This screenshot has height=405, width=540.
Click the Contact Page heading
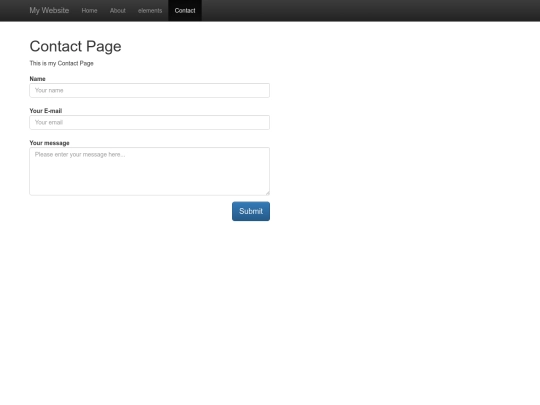pos(75,46)
